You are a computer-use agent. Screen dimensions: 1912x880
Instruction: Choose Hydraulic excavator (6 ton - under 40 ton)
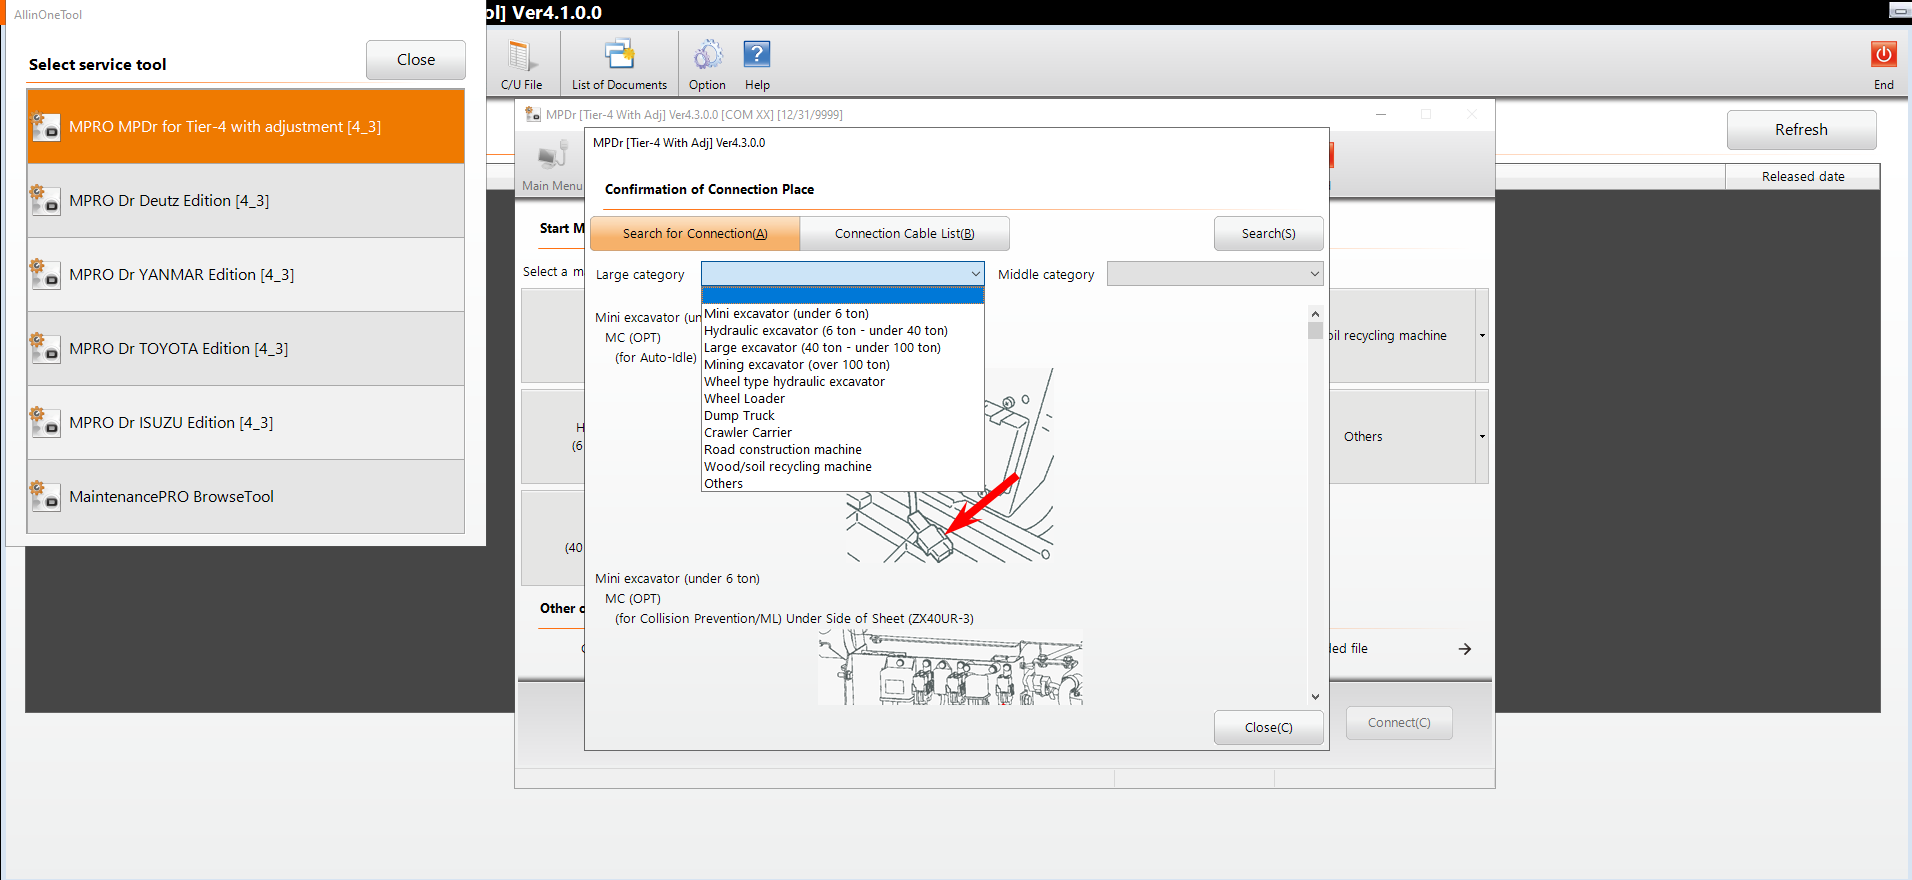843,331
